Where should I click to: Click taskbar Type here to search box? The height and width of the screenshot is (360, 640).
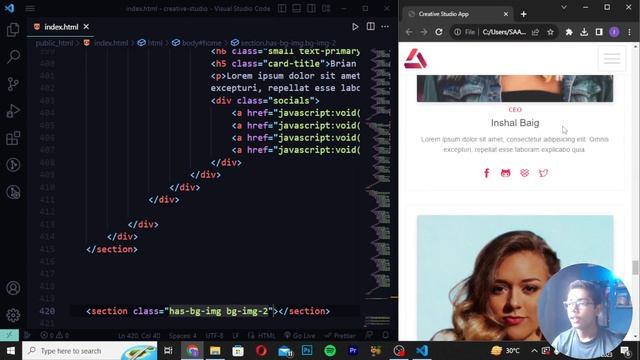point(89,351)
